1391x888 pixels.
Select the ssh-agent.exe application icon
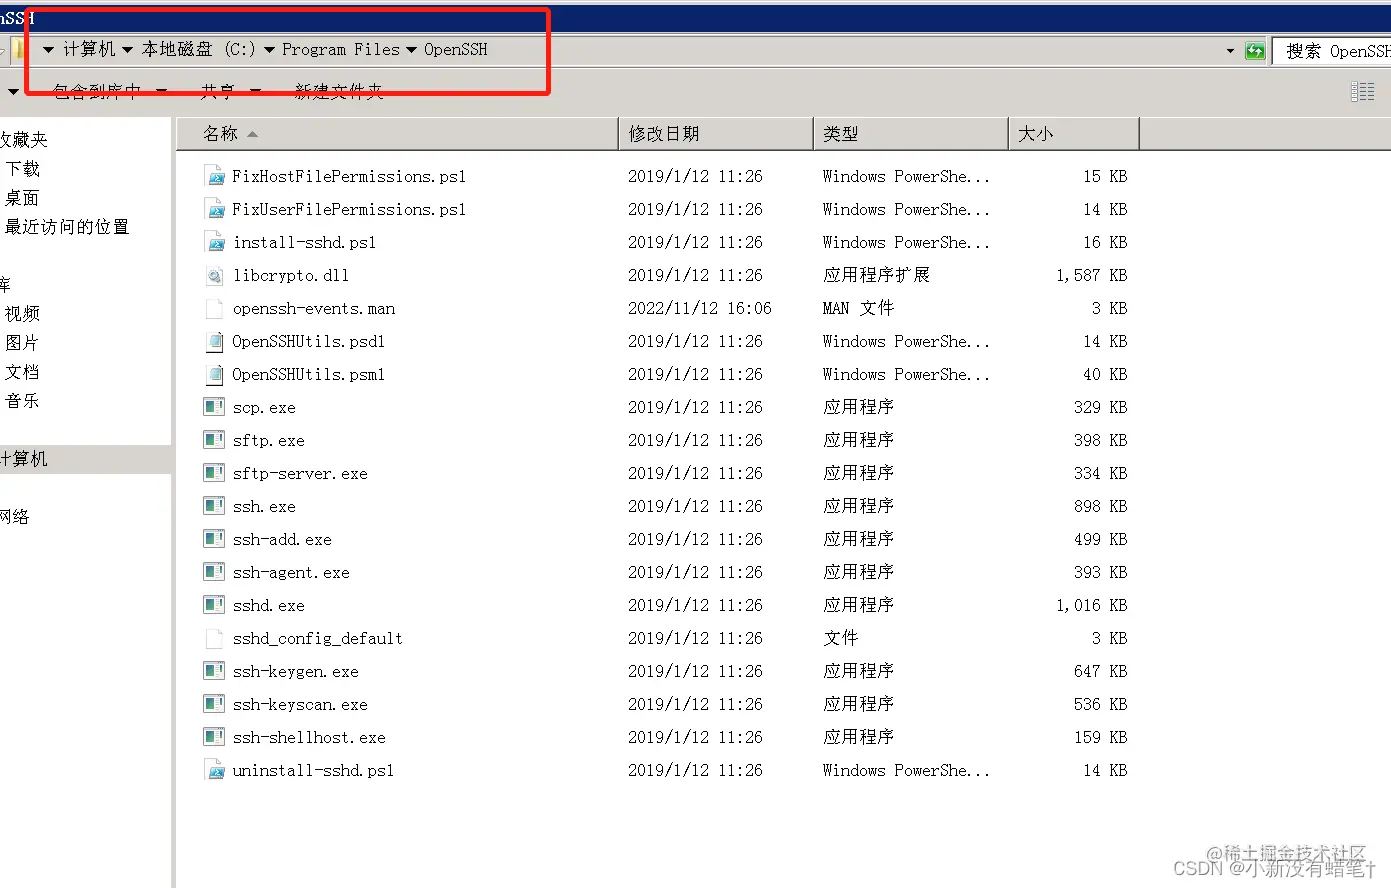214,572
